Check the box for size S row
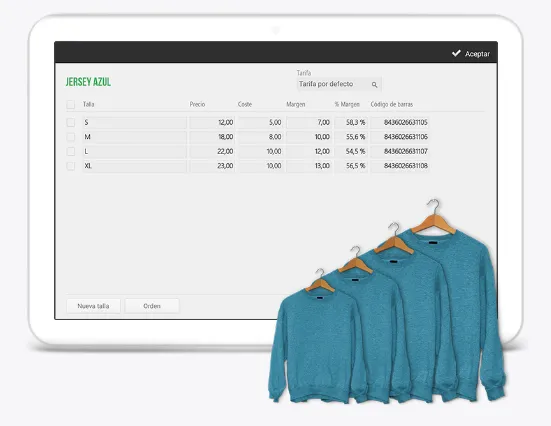551x426 pixels. pos(71,122)
